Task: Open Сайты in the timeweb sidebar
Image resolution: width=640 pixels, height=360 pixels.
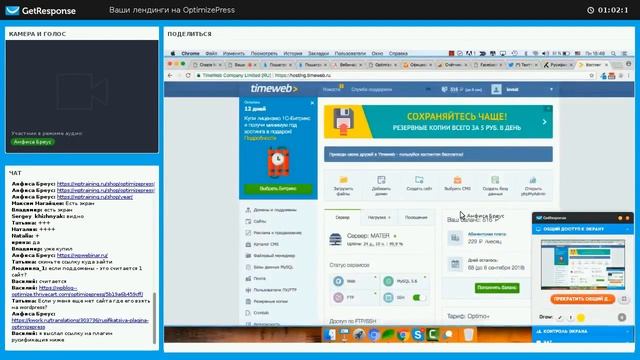Action: point(260,221)
